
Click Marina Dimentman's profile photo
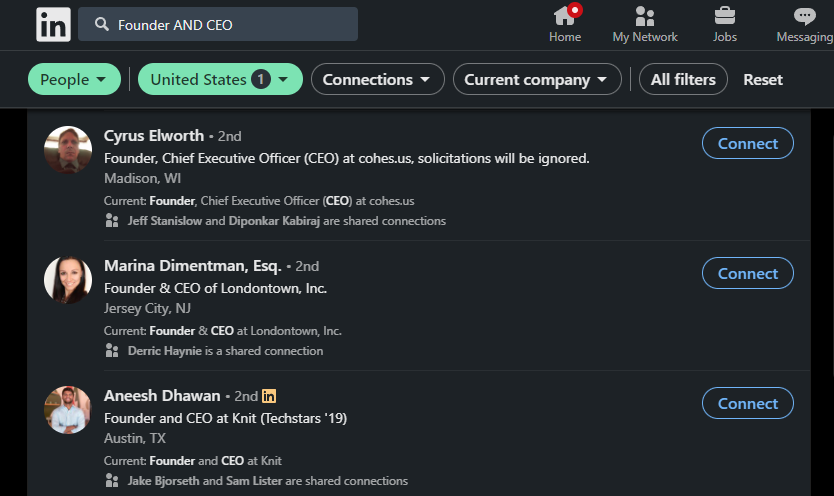pyautogui.click(x=68, y=280)
